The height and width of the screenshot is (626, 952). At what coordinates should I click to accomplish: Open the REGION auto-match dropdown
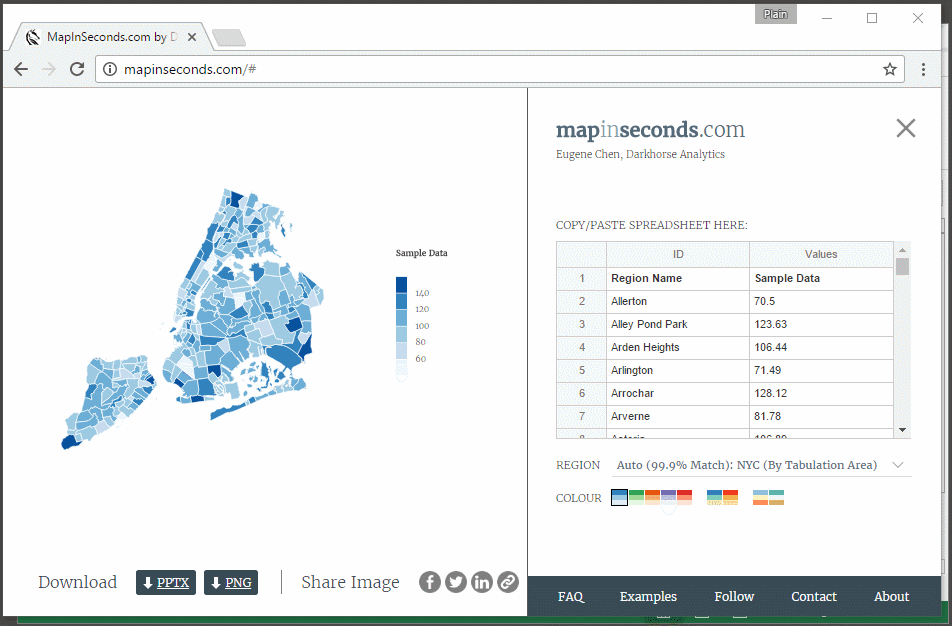[897, 465]
